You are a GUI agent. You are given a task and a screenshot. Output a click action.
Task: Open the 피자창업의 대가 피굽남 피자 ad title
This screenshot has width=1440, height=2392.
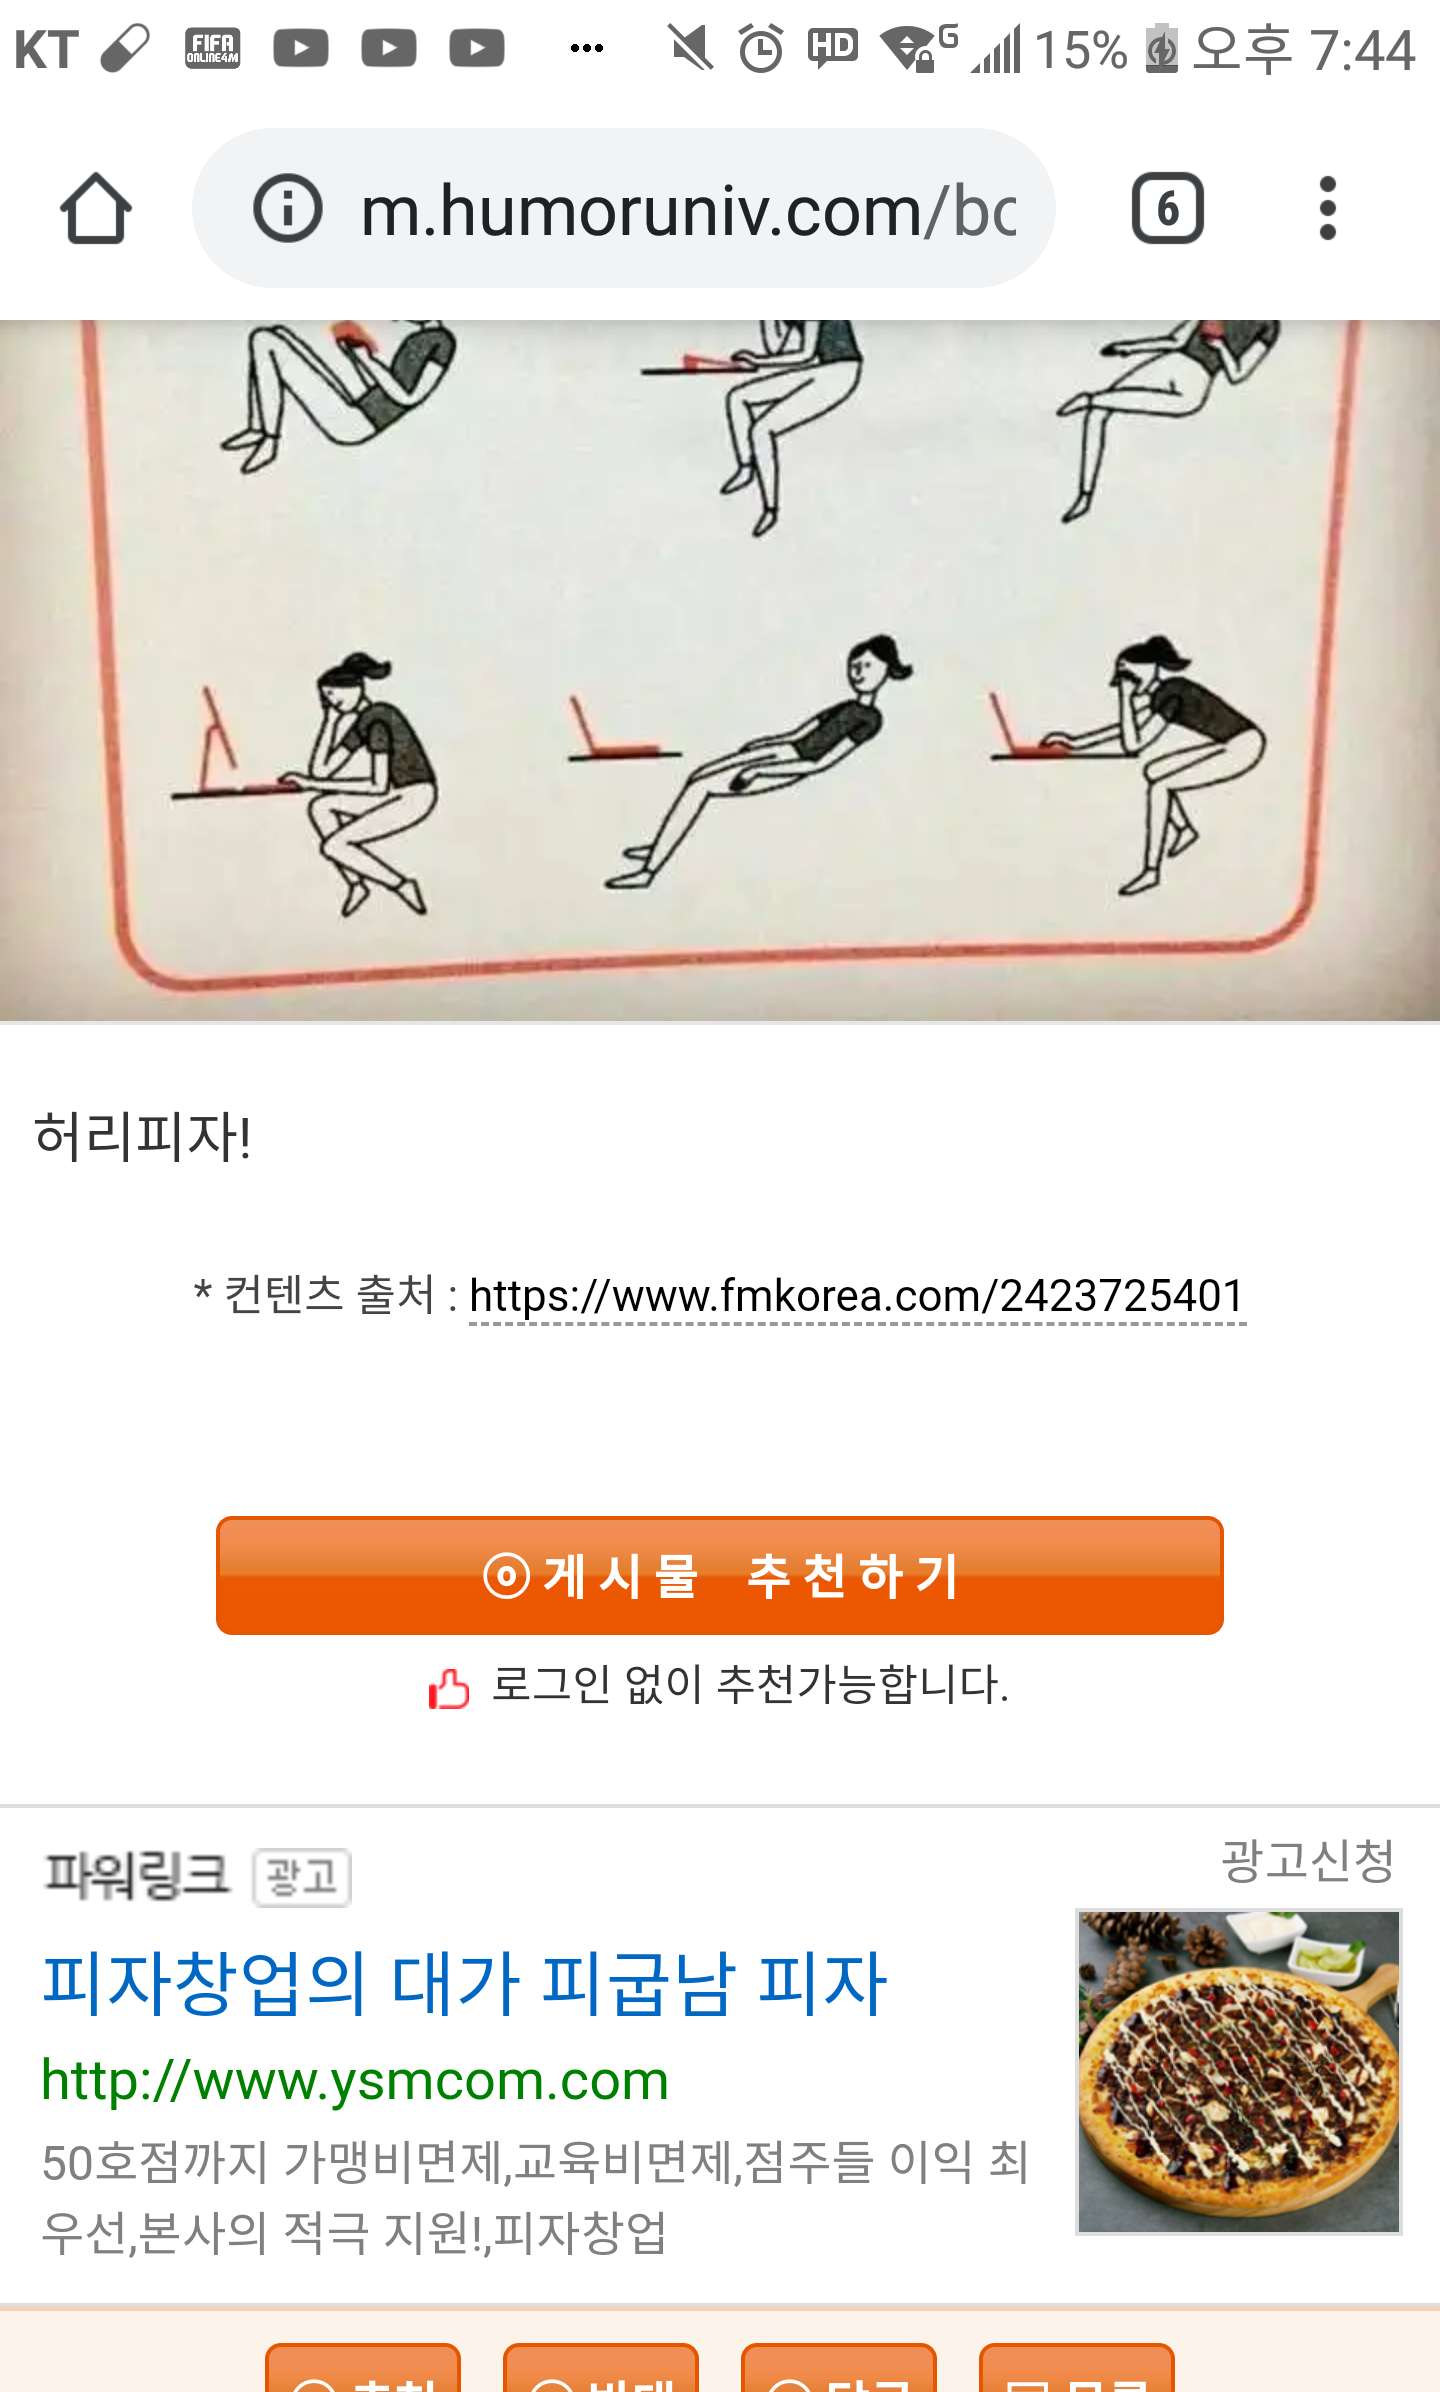pyautogui.click(x=464, y=1983)
